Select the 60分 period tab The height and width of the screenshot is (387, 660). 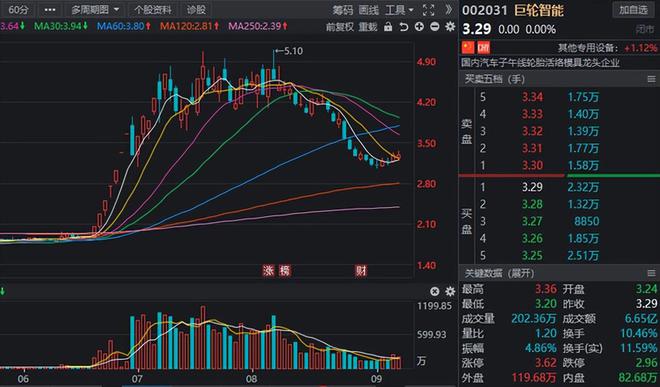(x=18, y=10)
